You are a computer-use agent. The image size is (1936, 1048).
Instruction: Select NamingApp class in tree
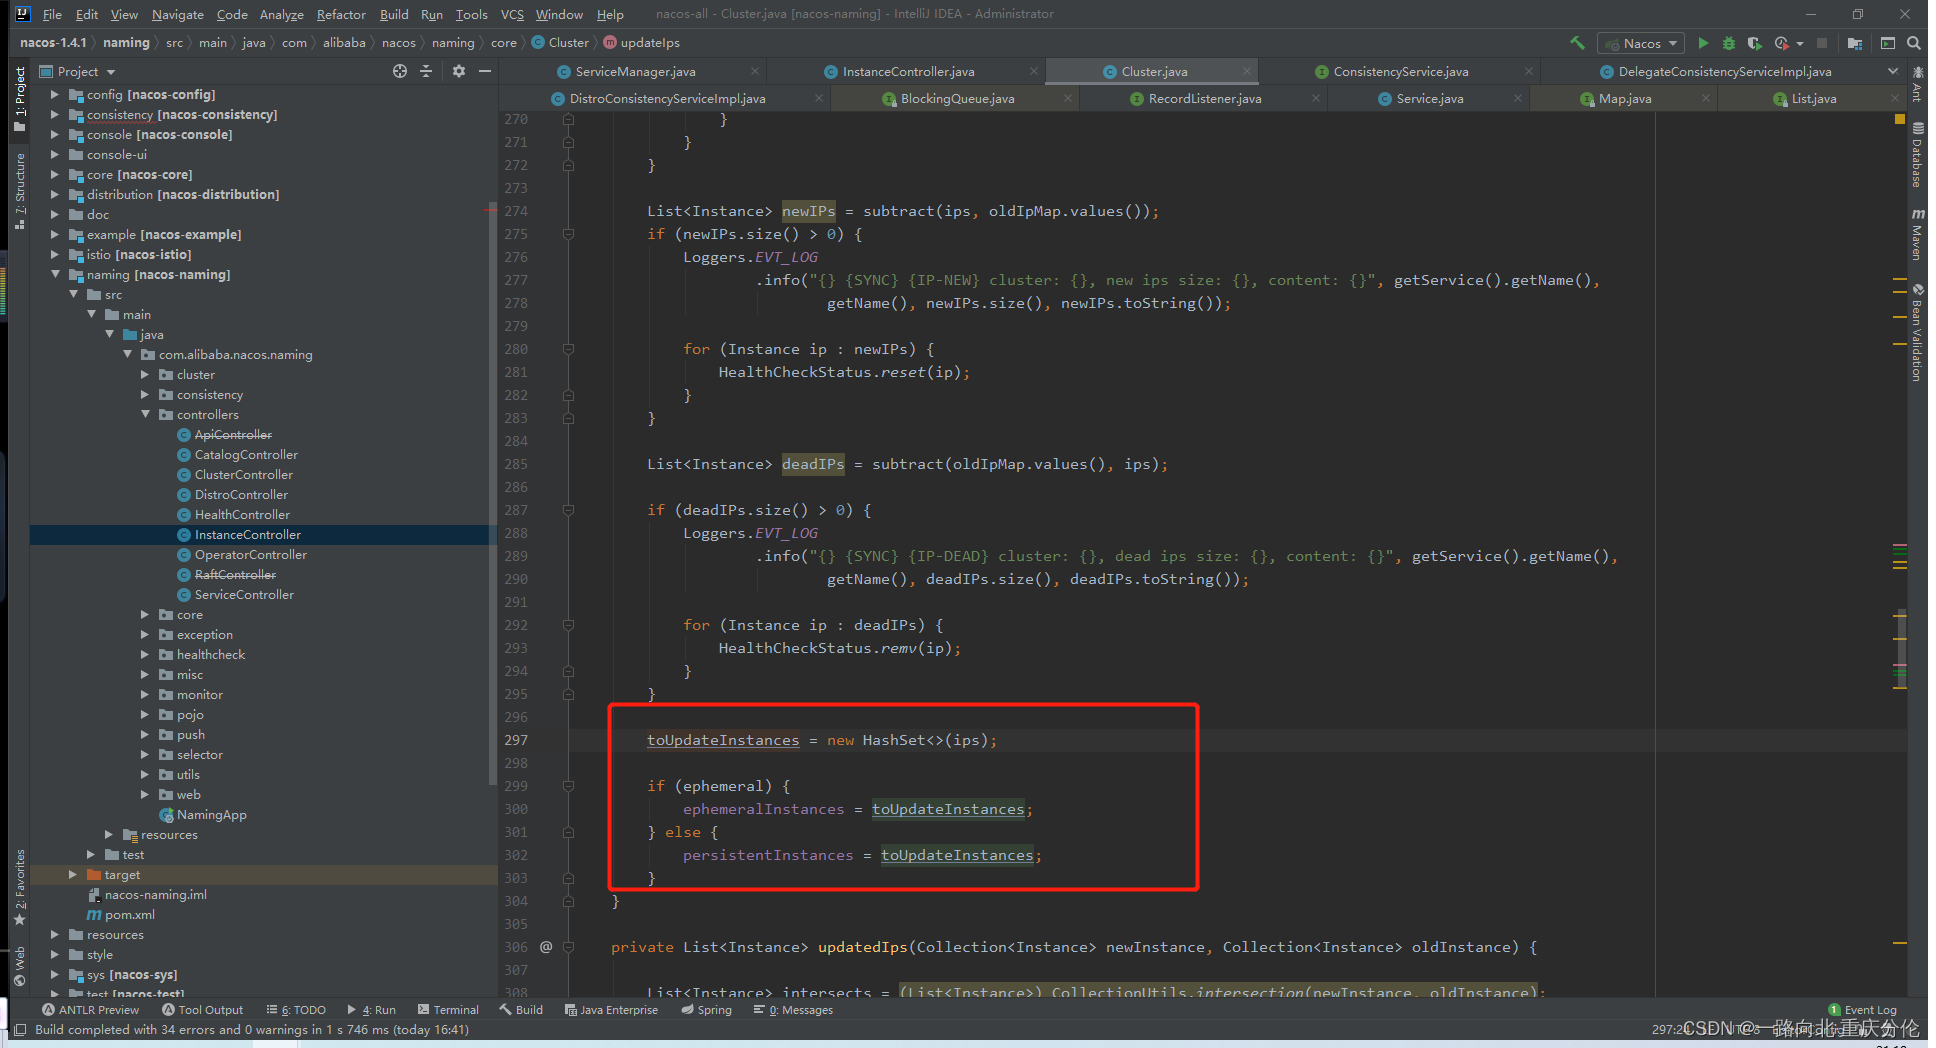[x=211, y=814]
